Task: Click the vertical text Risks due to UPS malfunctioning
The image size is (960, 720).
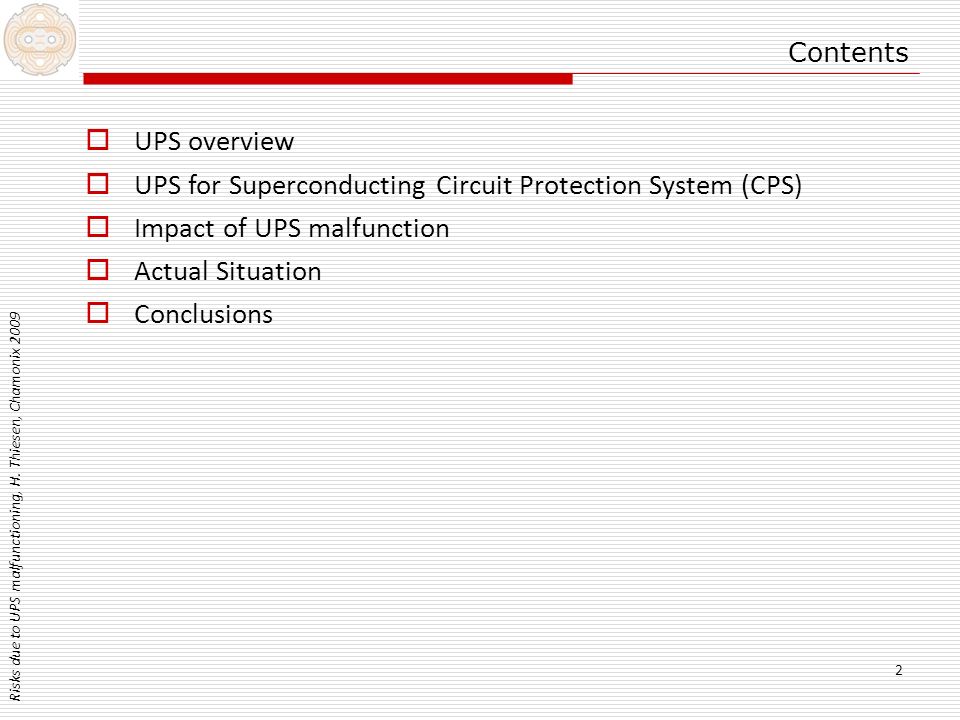Action: coord(15,606)
